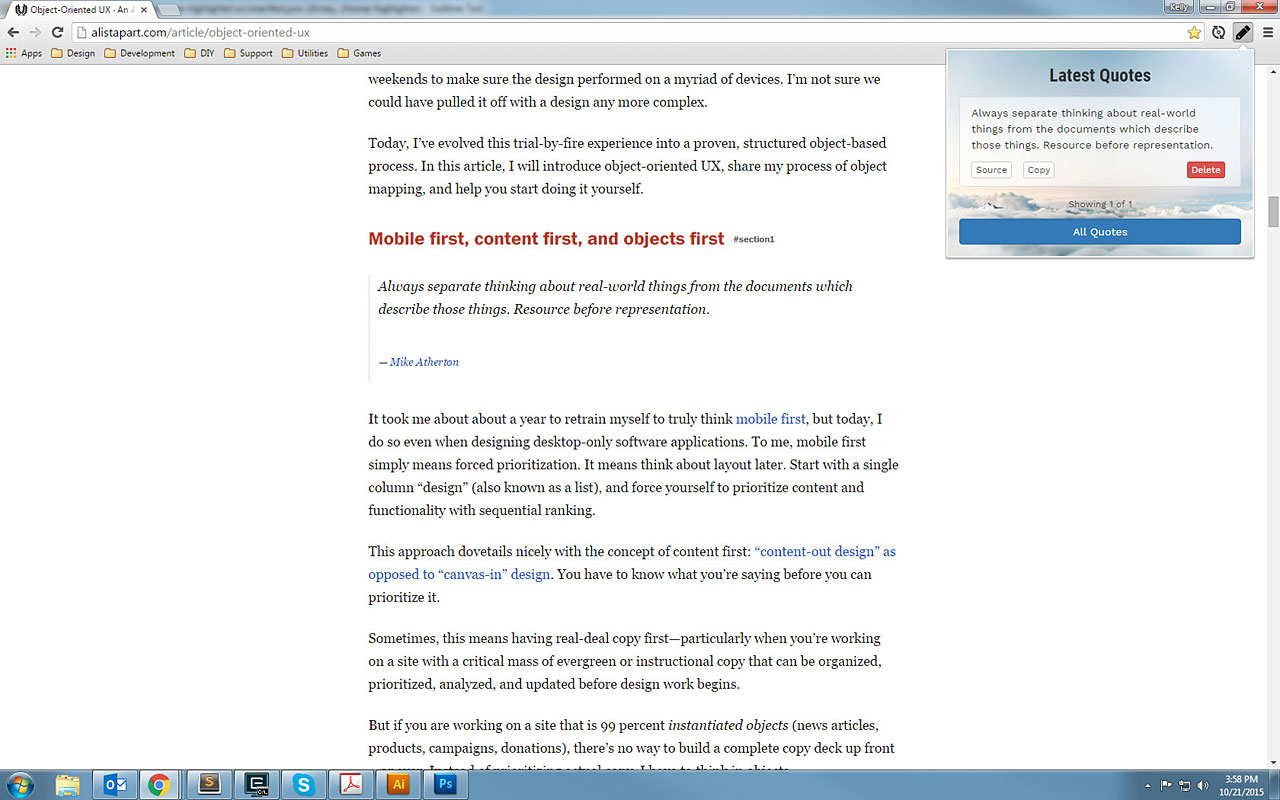The width and height of the screenshot is (1280, 800).
Task: Reload the page with the refresh icon
Action: coord(57,32)
